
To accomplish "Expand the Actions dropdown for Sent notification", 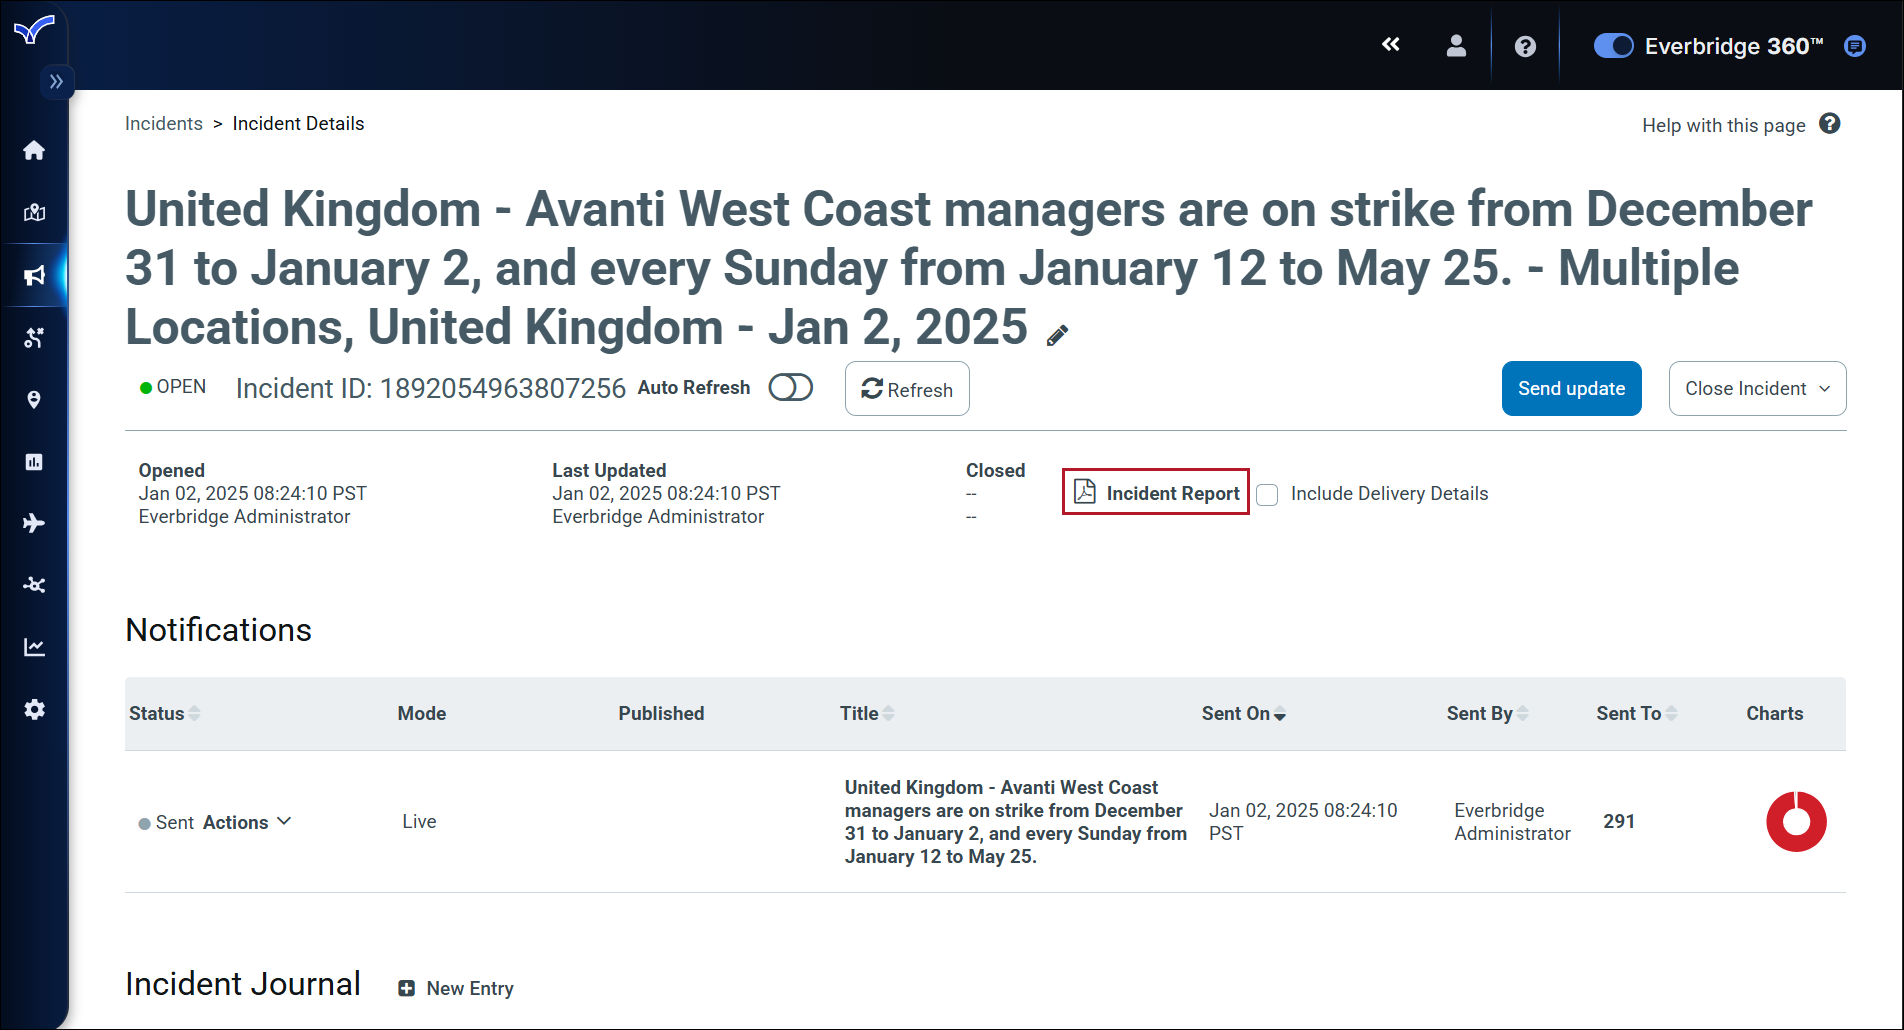I will pos(247,822).
